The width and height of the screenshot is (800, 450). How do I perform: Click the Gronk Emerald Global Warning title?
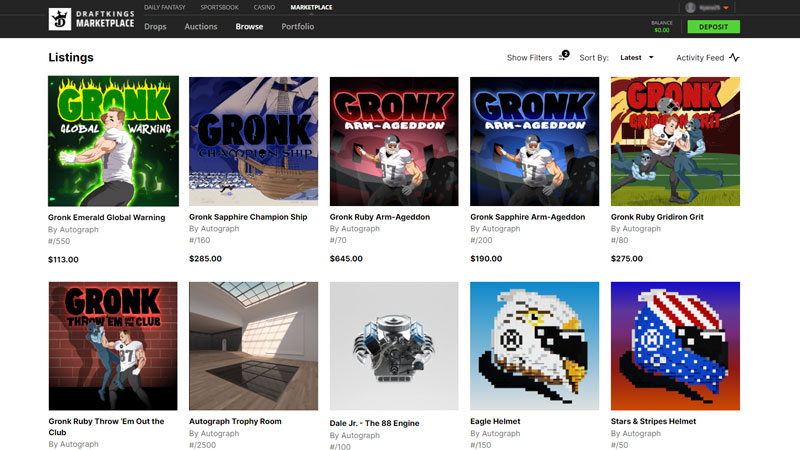tap(107, 217)
